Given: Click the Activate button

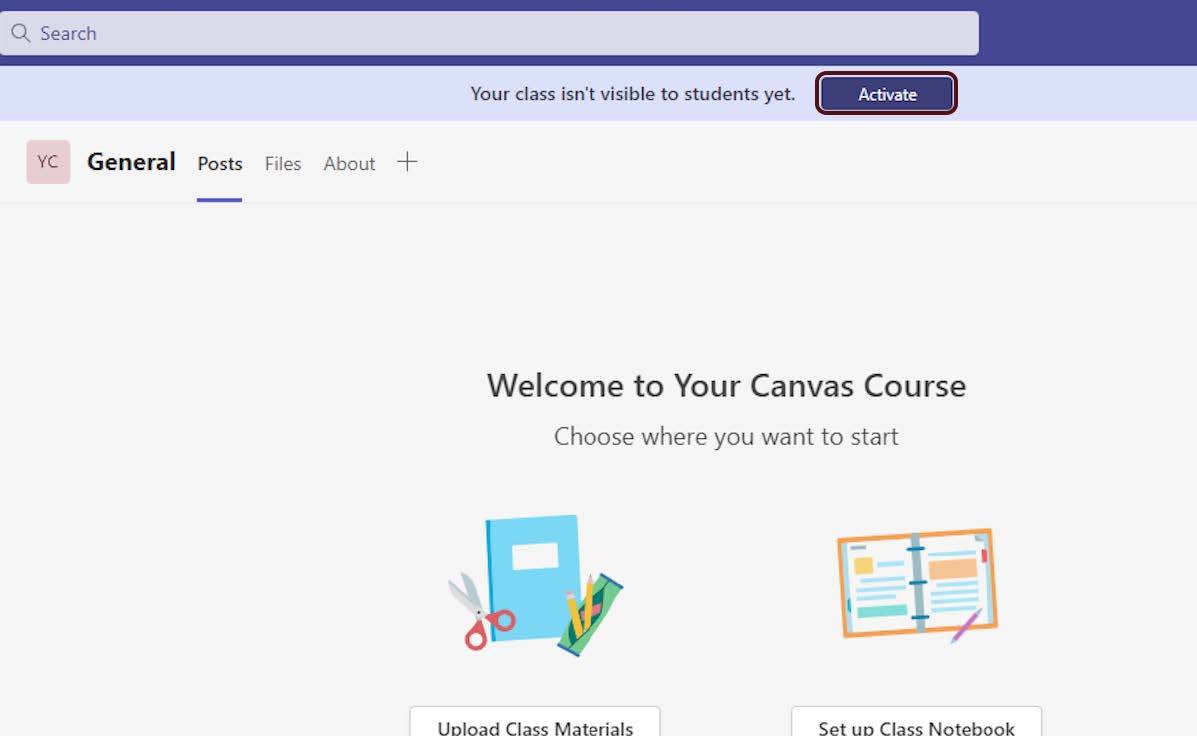Looking at the screenshot, I should click(886, 94).
